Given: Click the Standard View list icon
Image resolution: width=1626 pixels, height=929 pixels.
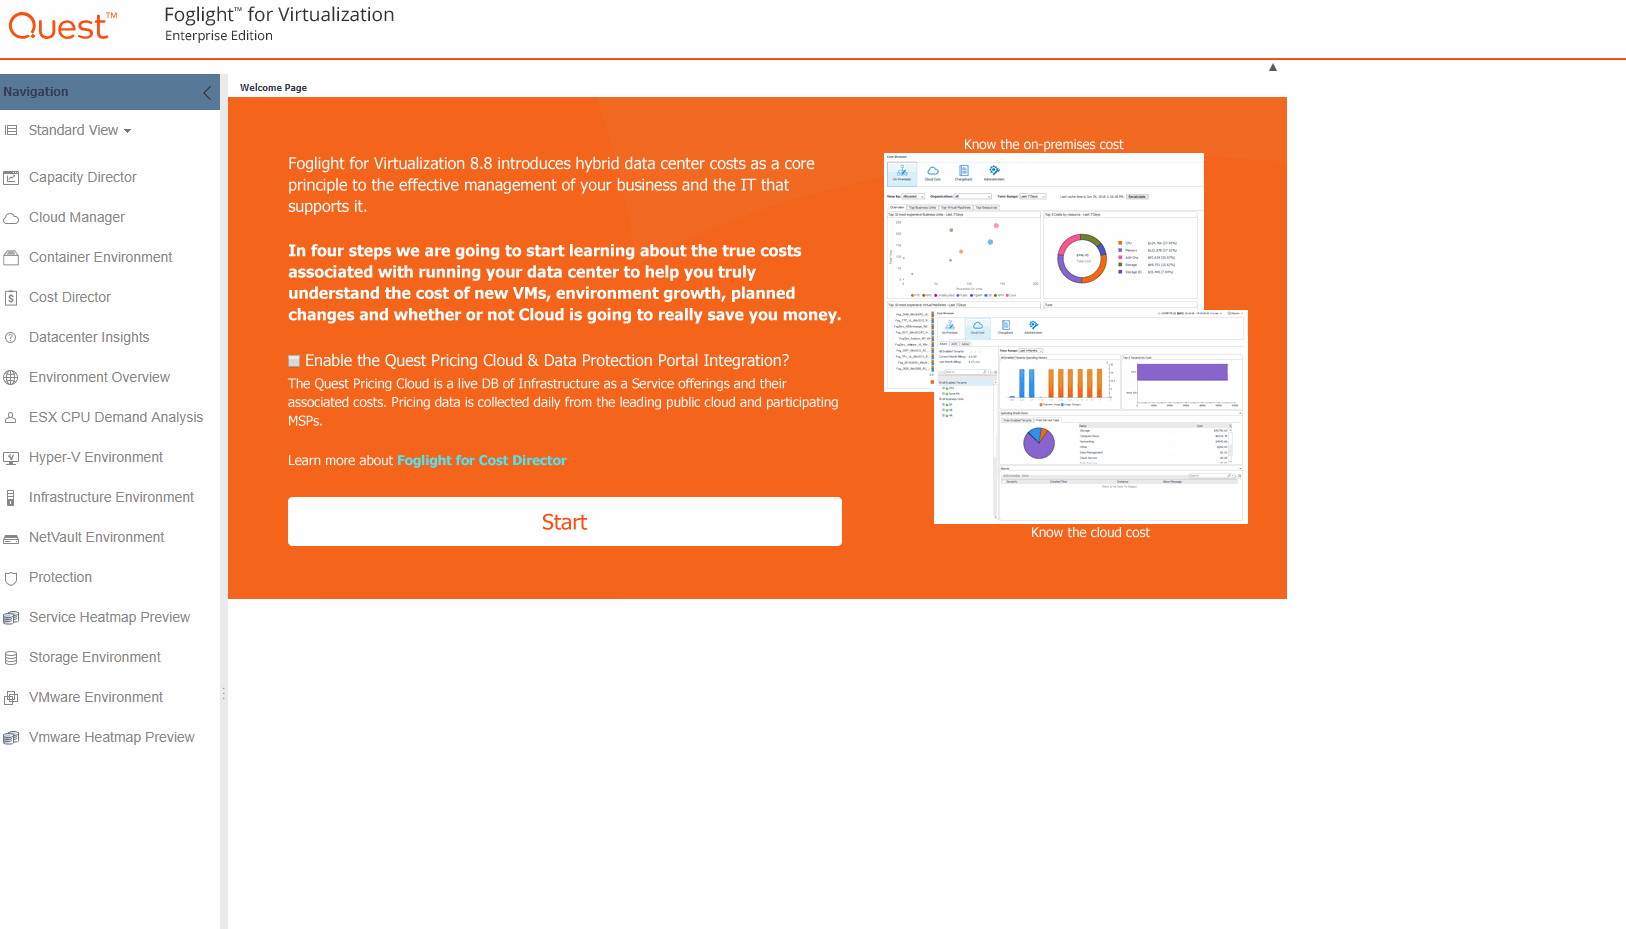Looking at the screenshot, I should coord(11,130).
